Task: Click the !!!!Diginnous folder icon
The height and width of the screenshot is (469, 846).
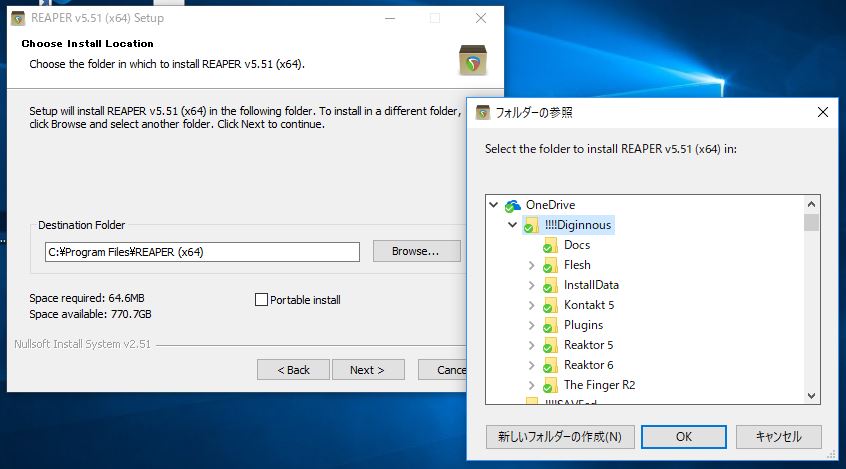Action: tap(531, 225)
